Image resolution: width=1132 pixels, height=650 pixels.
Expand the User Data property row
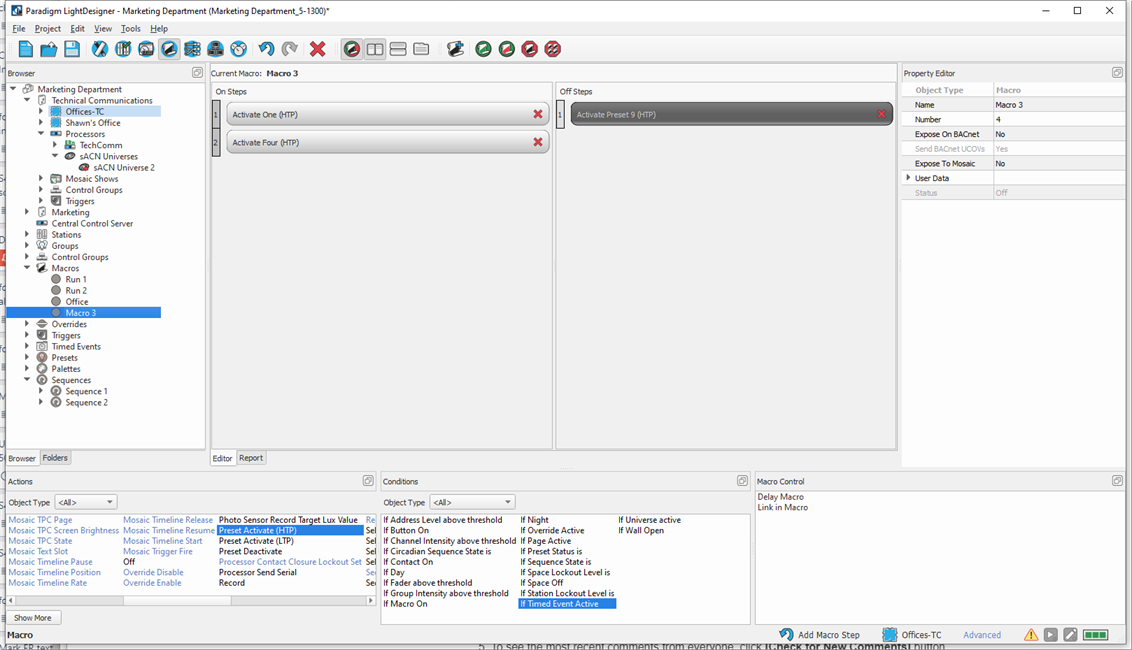click(x=908, y=178)
